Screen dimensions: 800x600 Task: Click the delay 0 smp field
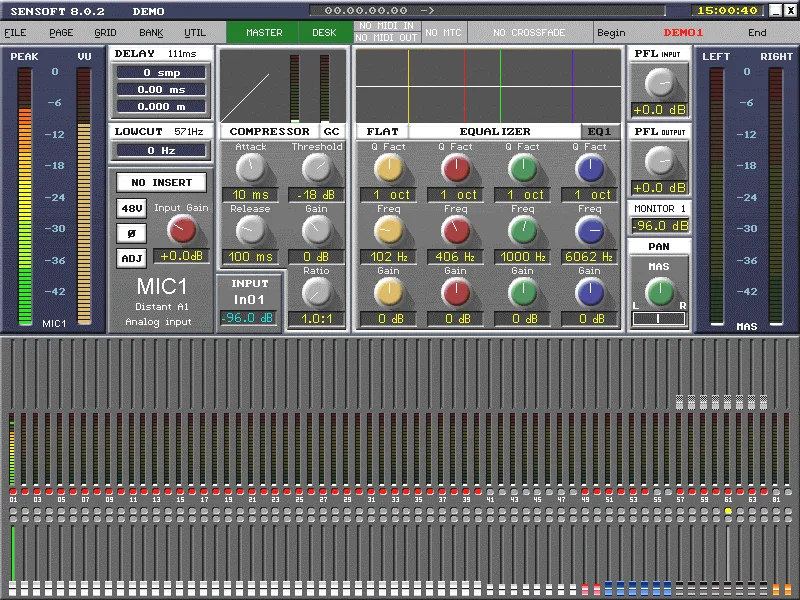[161, 72]
